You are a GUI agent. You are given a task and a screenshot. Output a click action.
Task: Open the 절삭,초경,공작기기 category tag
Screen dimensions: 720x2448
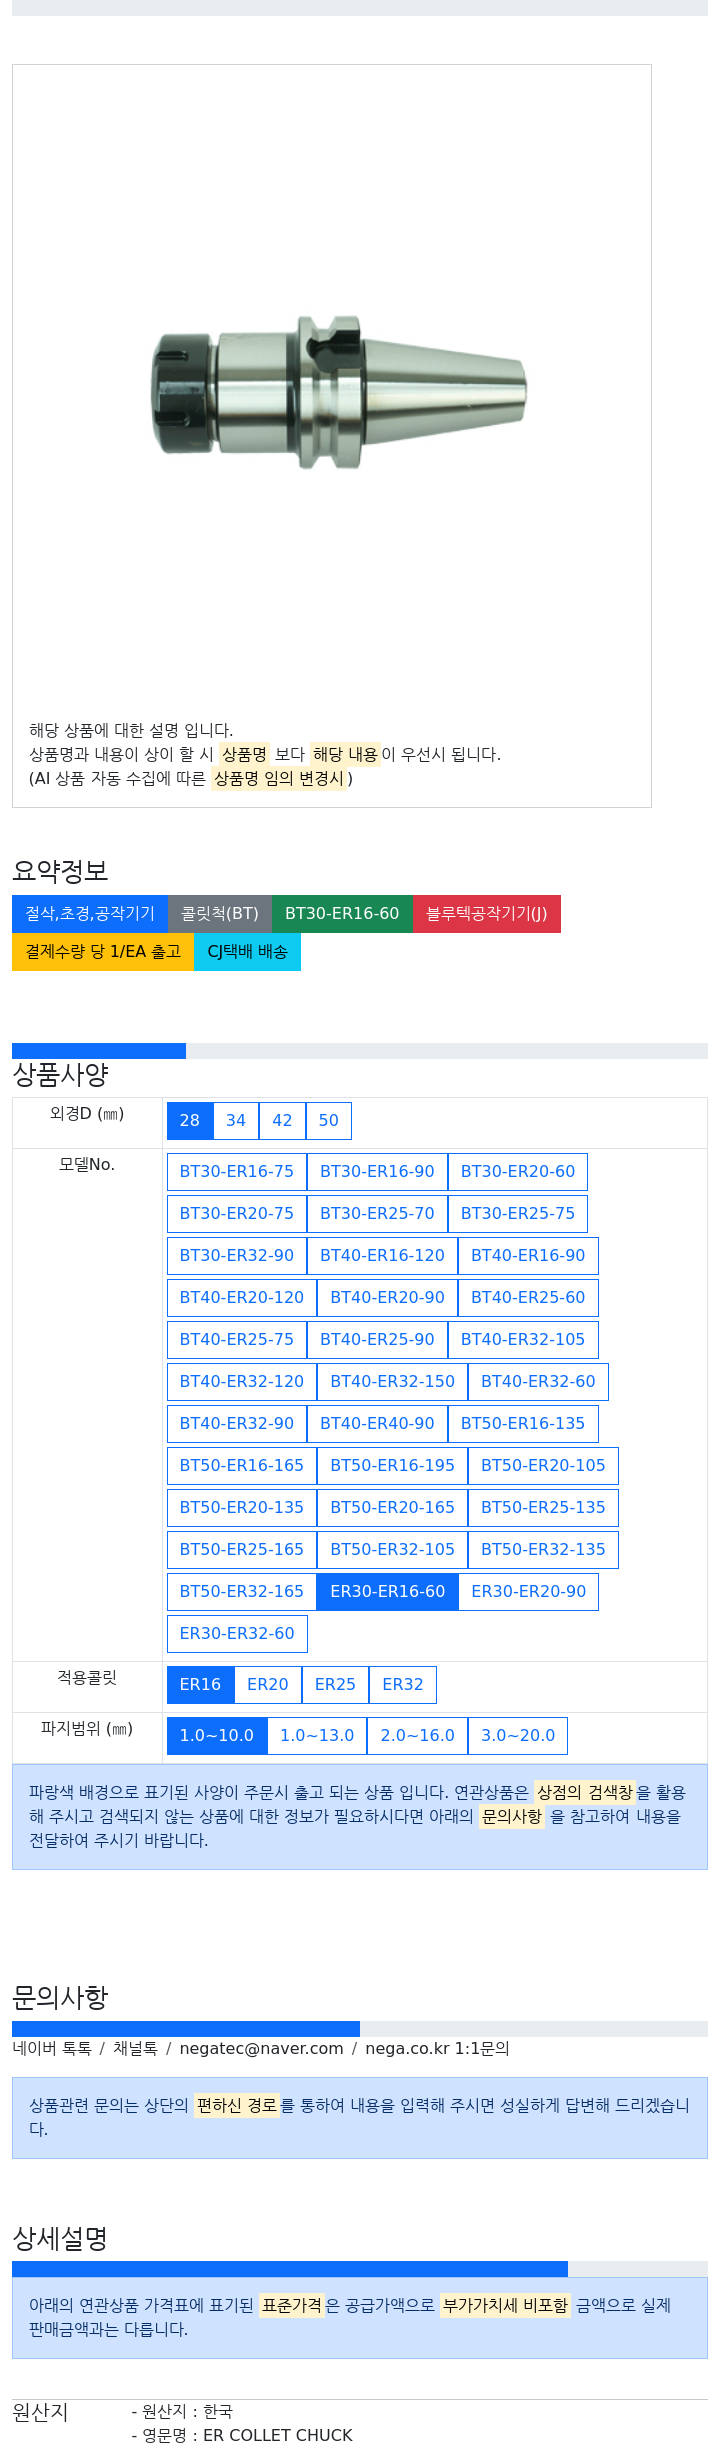click(90, 914)
